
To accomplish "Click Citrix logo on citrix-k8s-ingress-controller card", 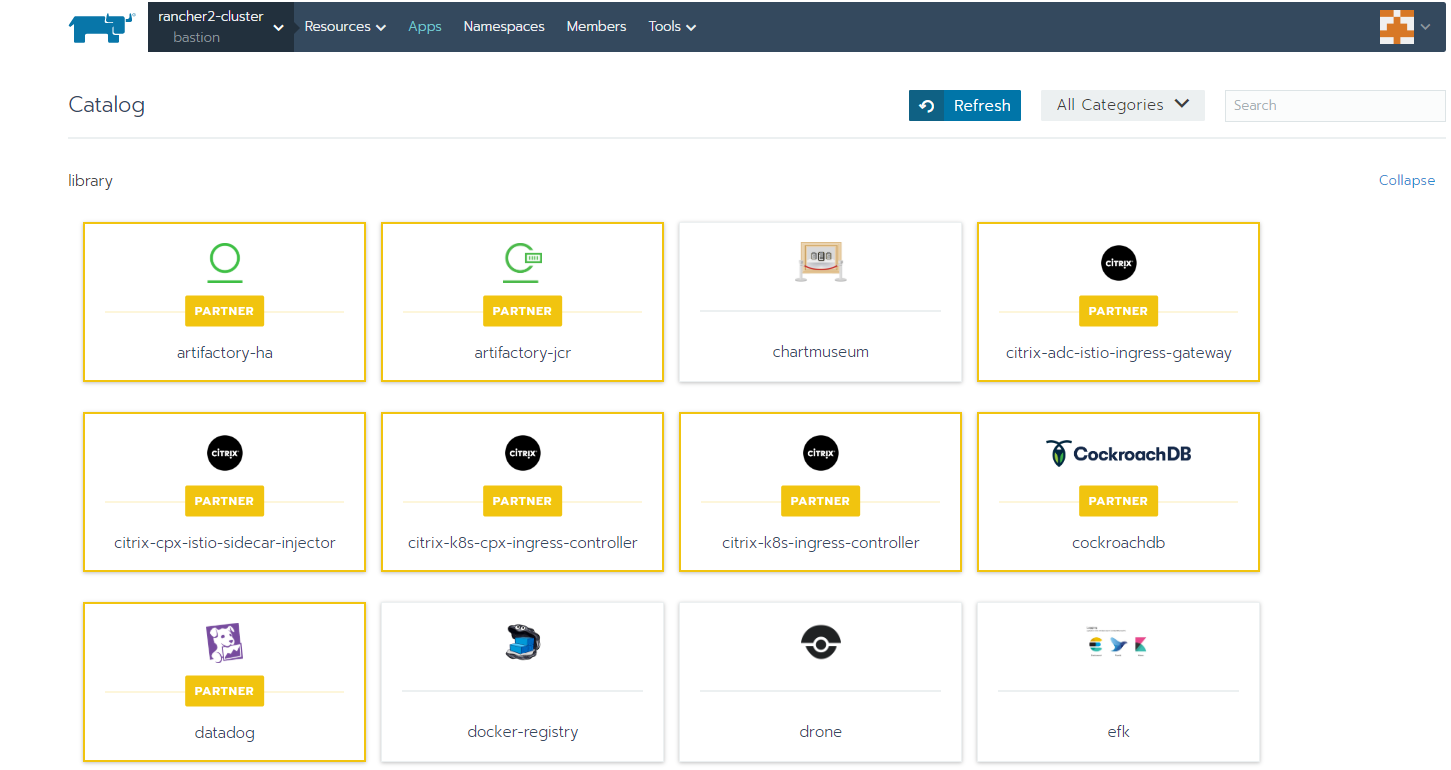I will tap(821, 453).
